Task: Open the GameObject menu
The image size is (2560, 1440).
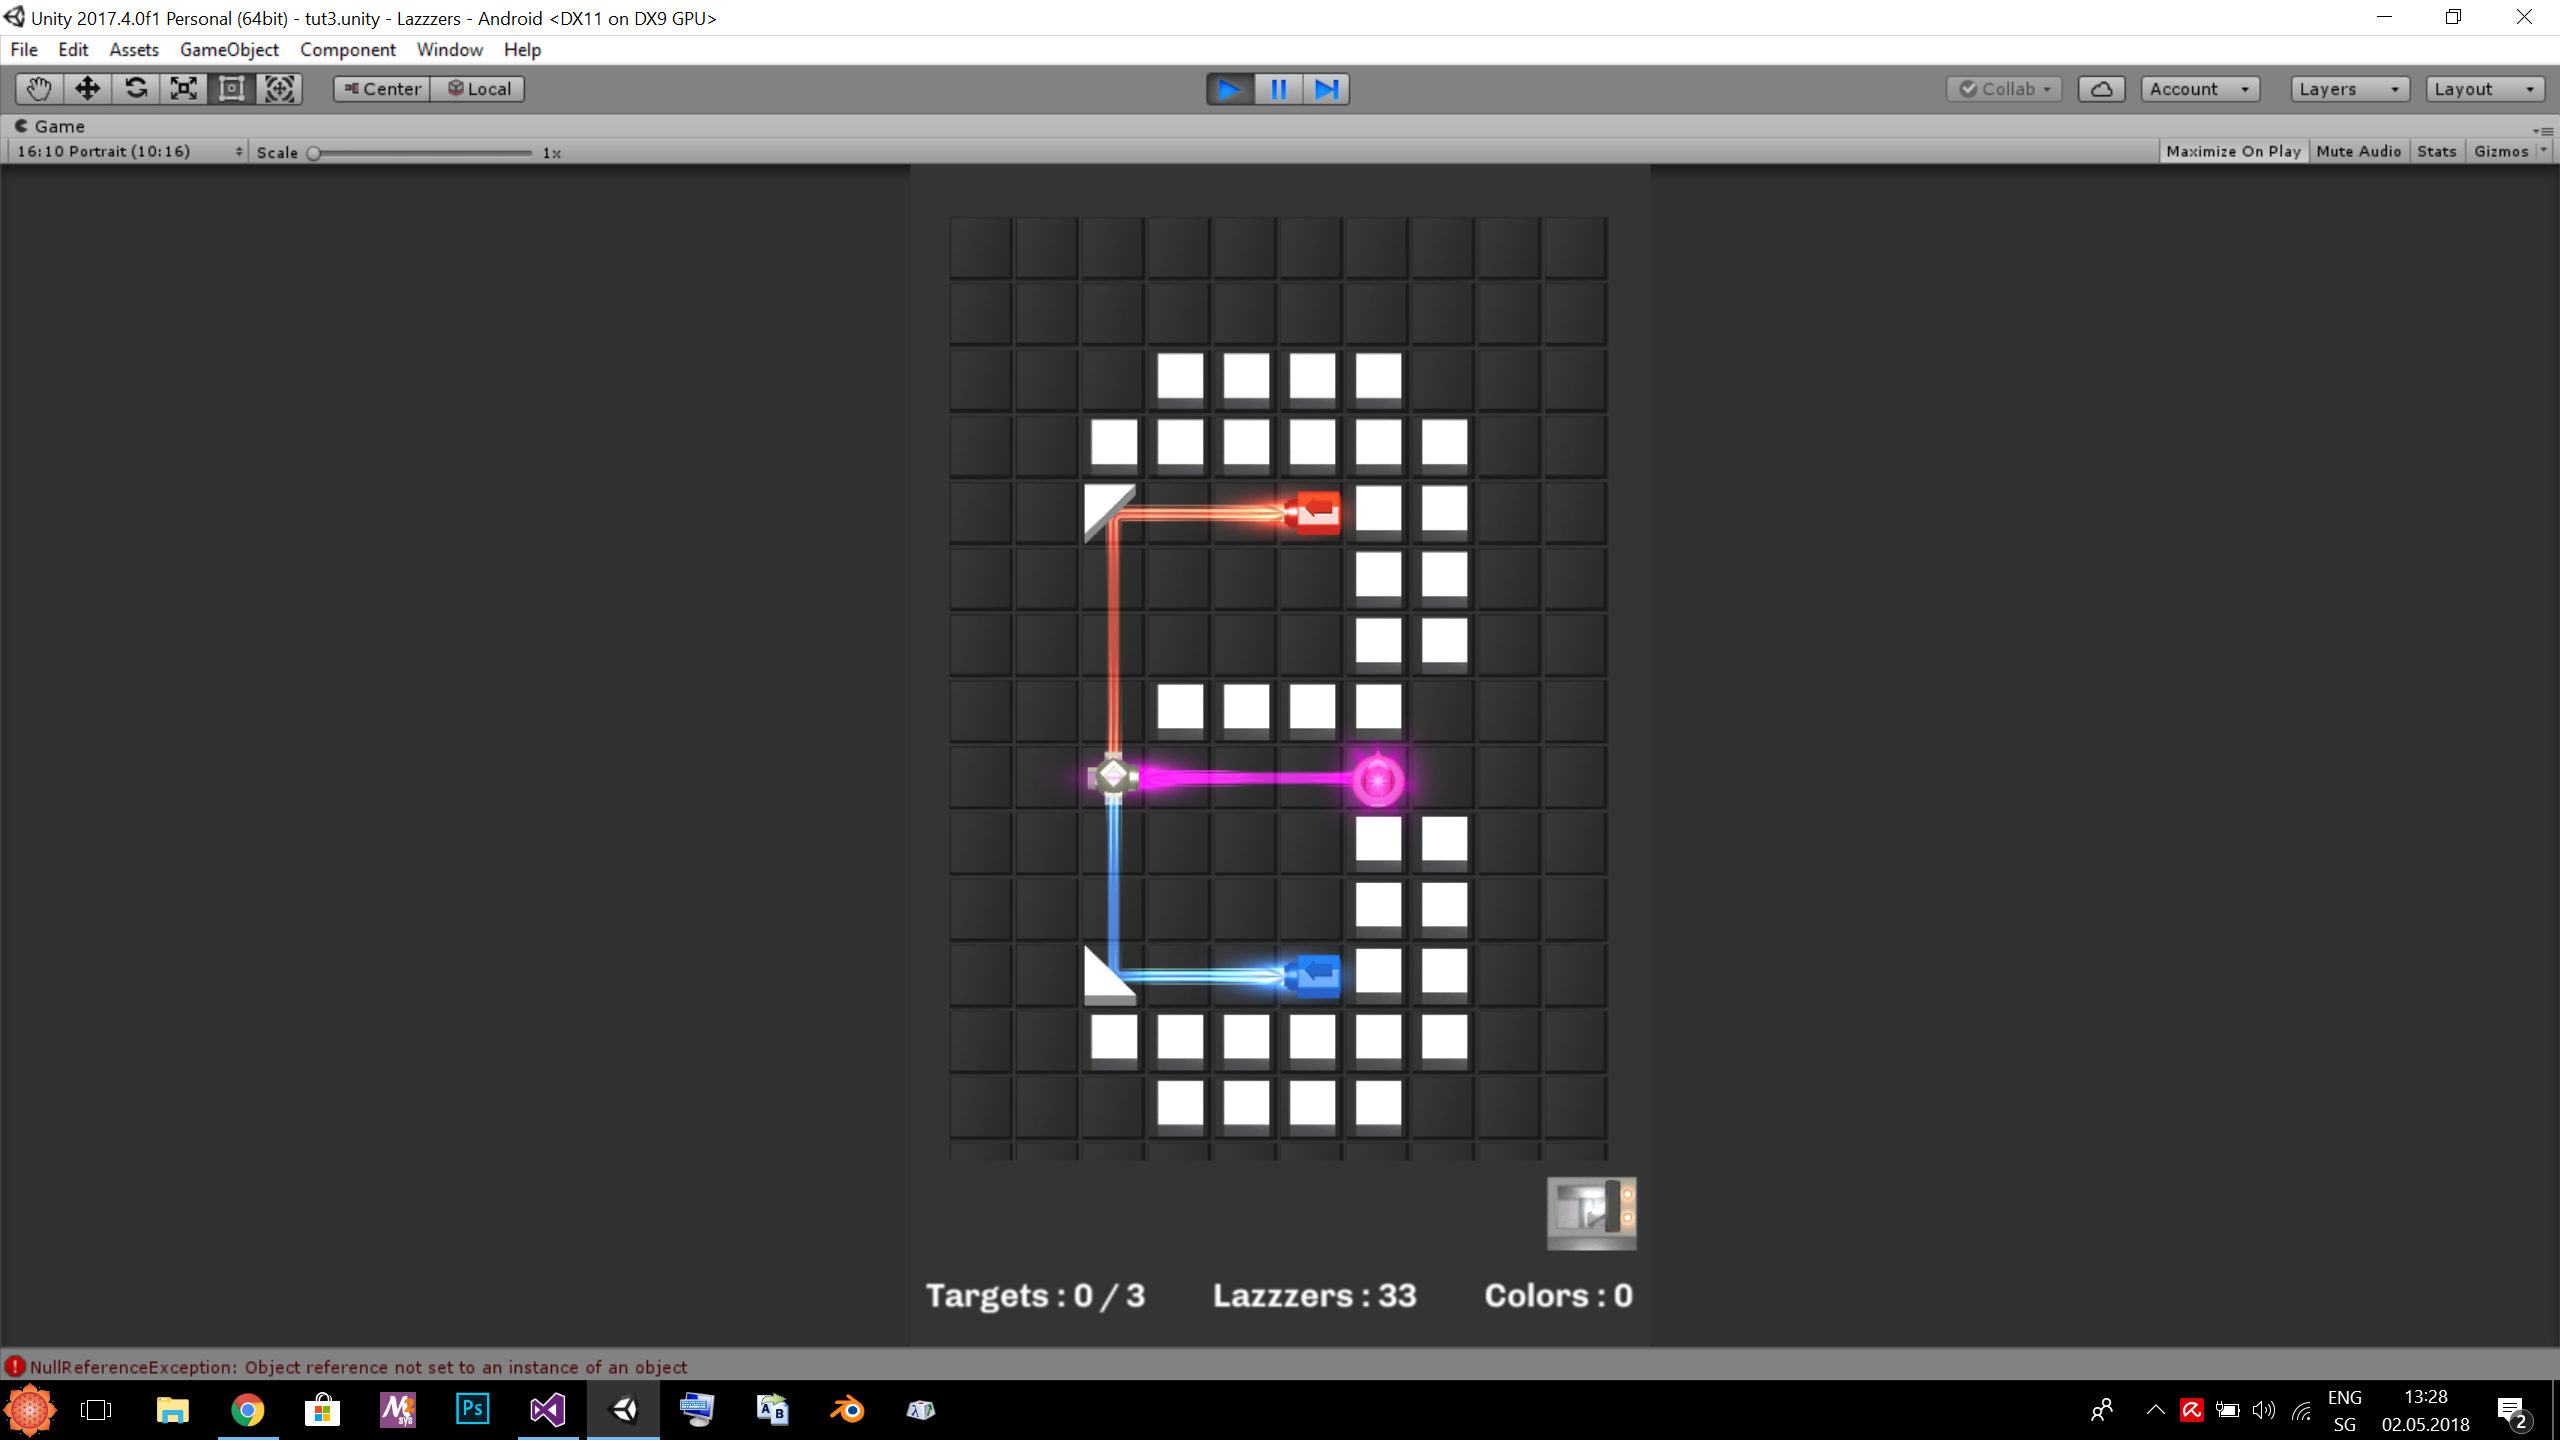Action: (x=229, y=49)
